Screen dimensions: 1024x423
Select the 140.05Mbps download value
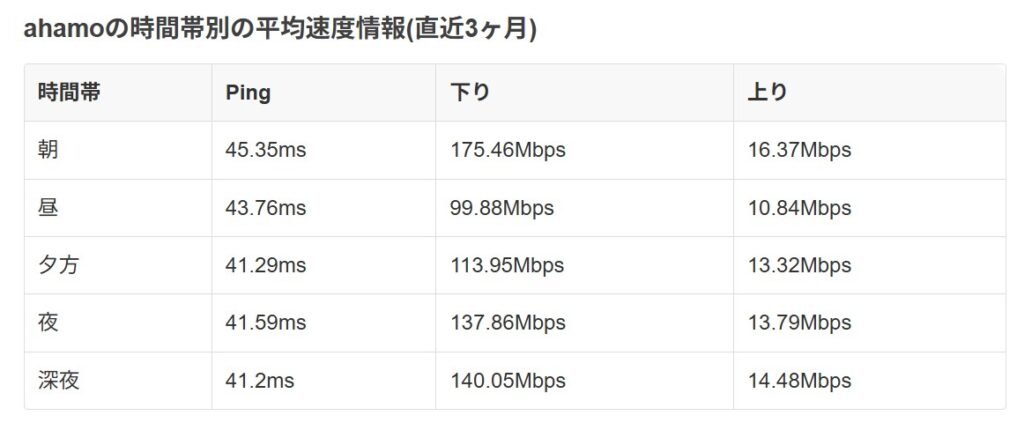coord(508,381)
